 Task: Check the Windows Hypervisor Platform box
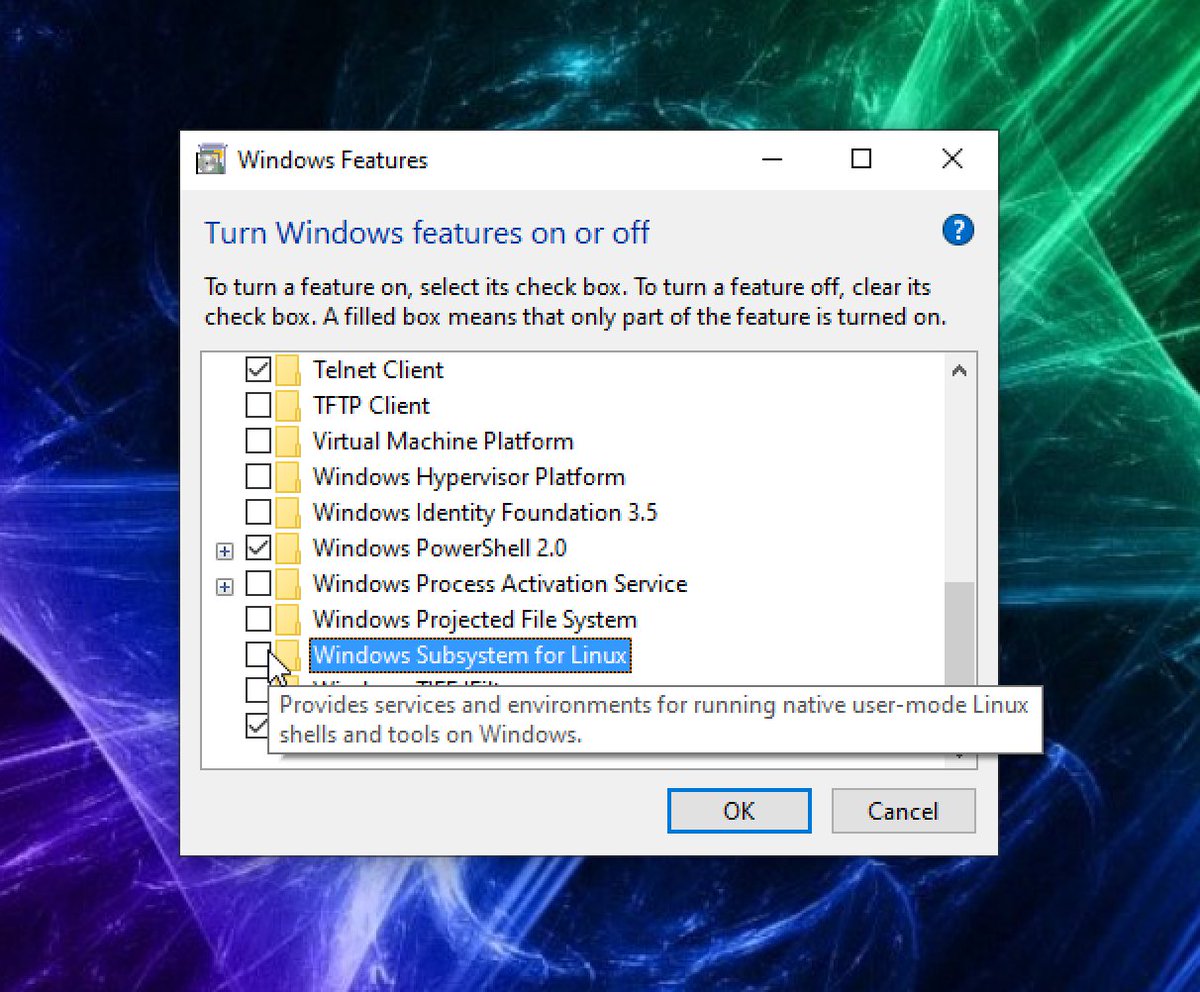[258, 478]
